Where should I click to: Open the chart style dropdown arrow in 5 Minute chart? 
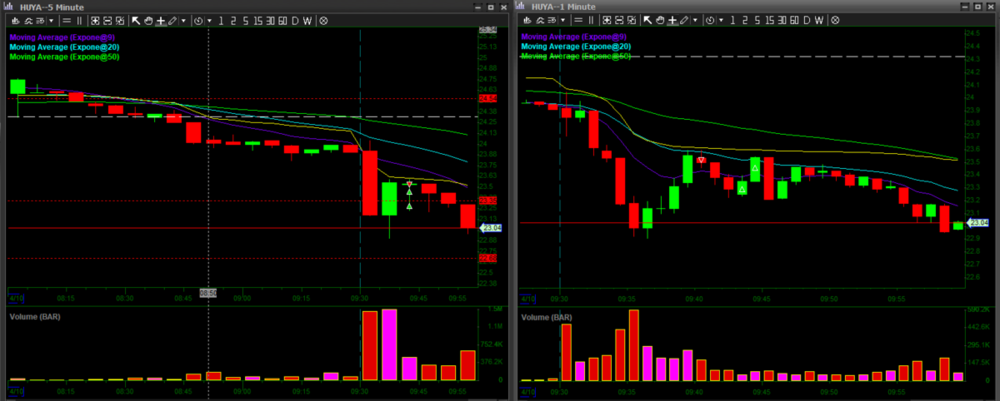51,21
